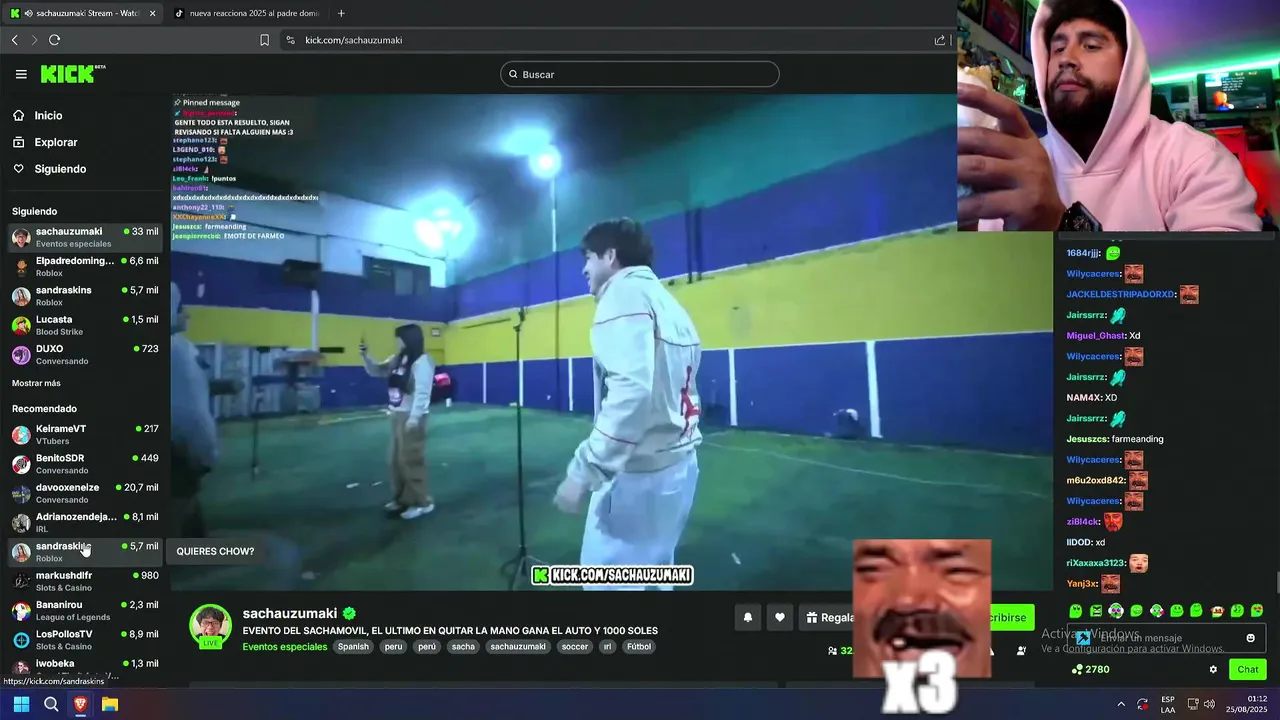
Task: Open the Windows Start menu
Action: click(21, 704)
